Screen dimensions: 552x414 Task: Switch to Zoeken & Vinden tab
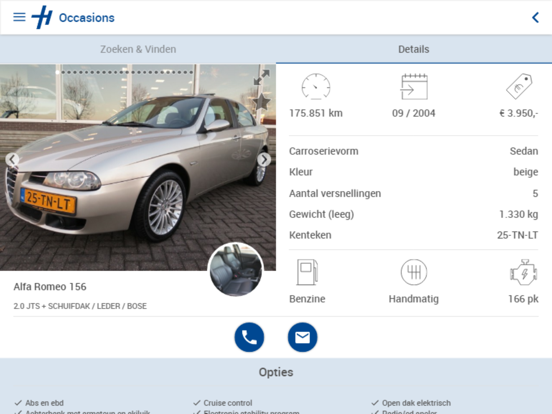coord(138,49)
